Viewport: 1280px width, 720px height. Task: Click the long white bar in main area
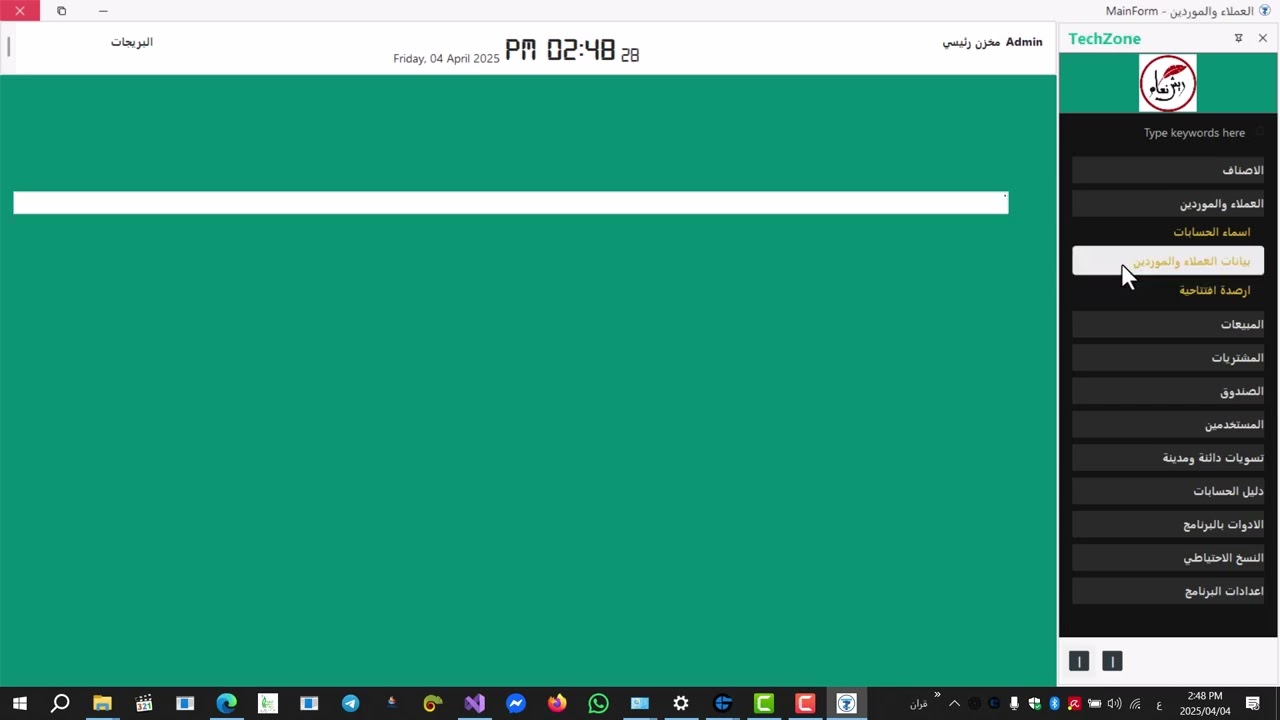click(x=511, y=203)
